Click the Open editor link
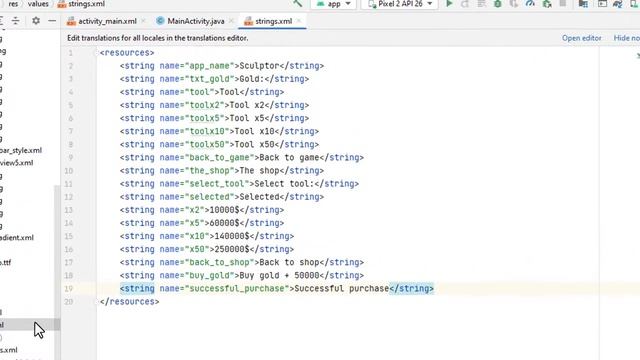This screenshot has width=640, height=360. point(581,38)
